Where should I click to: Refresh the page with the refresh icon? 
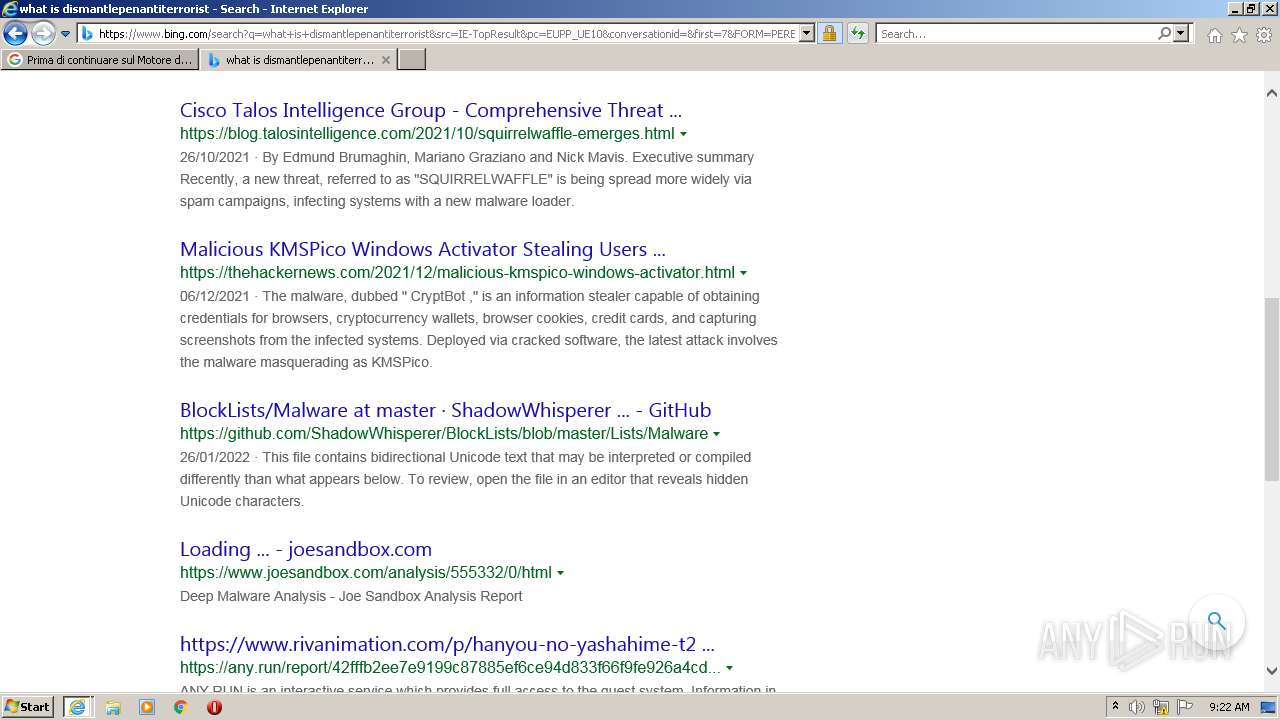coord(858,34)
